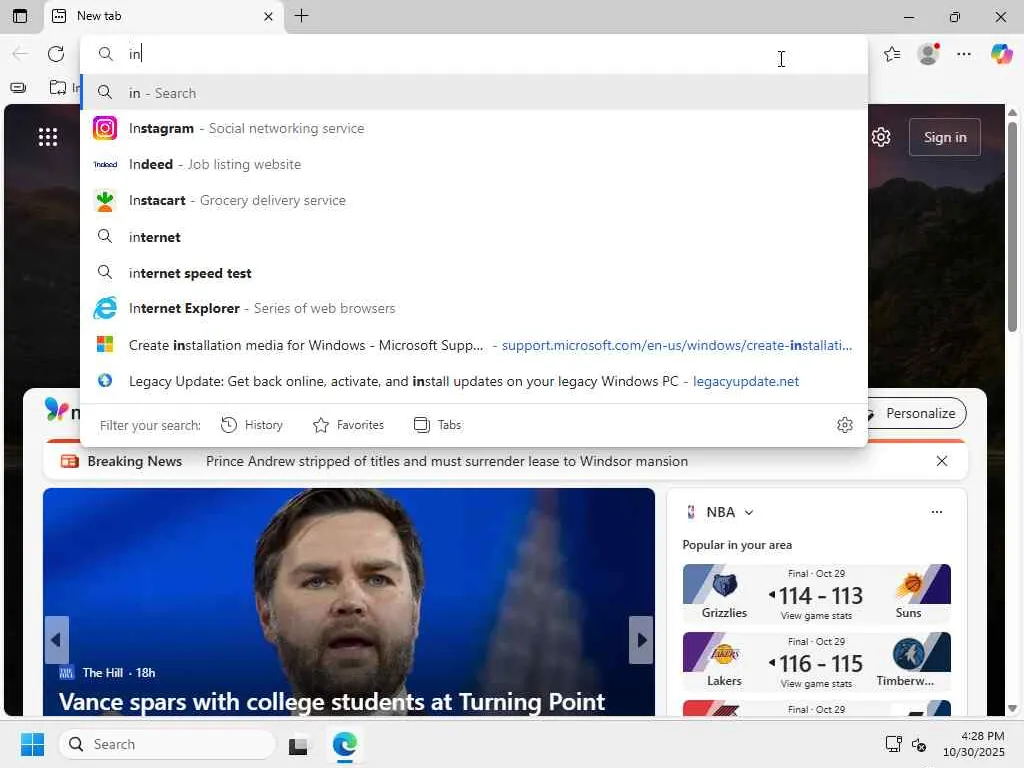Open the Vance spars with college students article
The width and height of the screenshot is (1024, 768).
pos(332,702)
